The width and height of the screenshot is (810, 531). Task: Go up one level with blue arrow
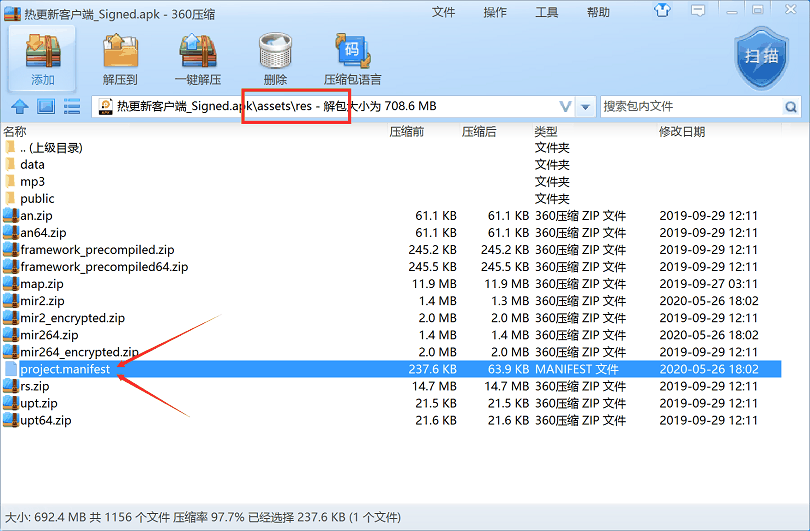[20, 106]
